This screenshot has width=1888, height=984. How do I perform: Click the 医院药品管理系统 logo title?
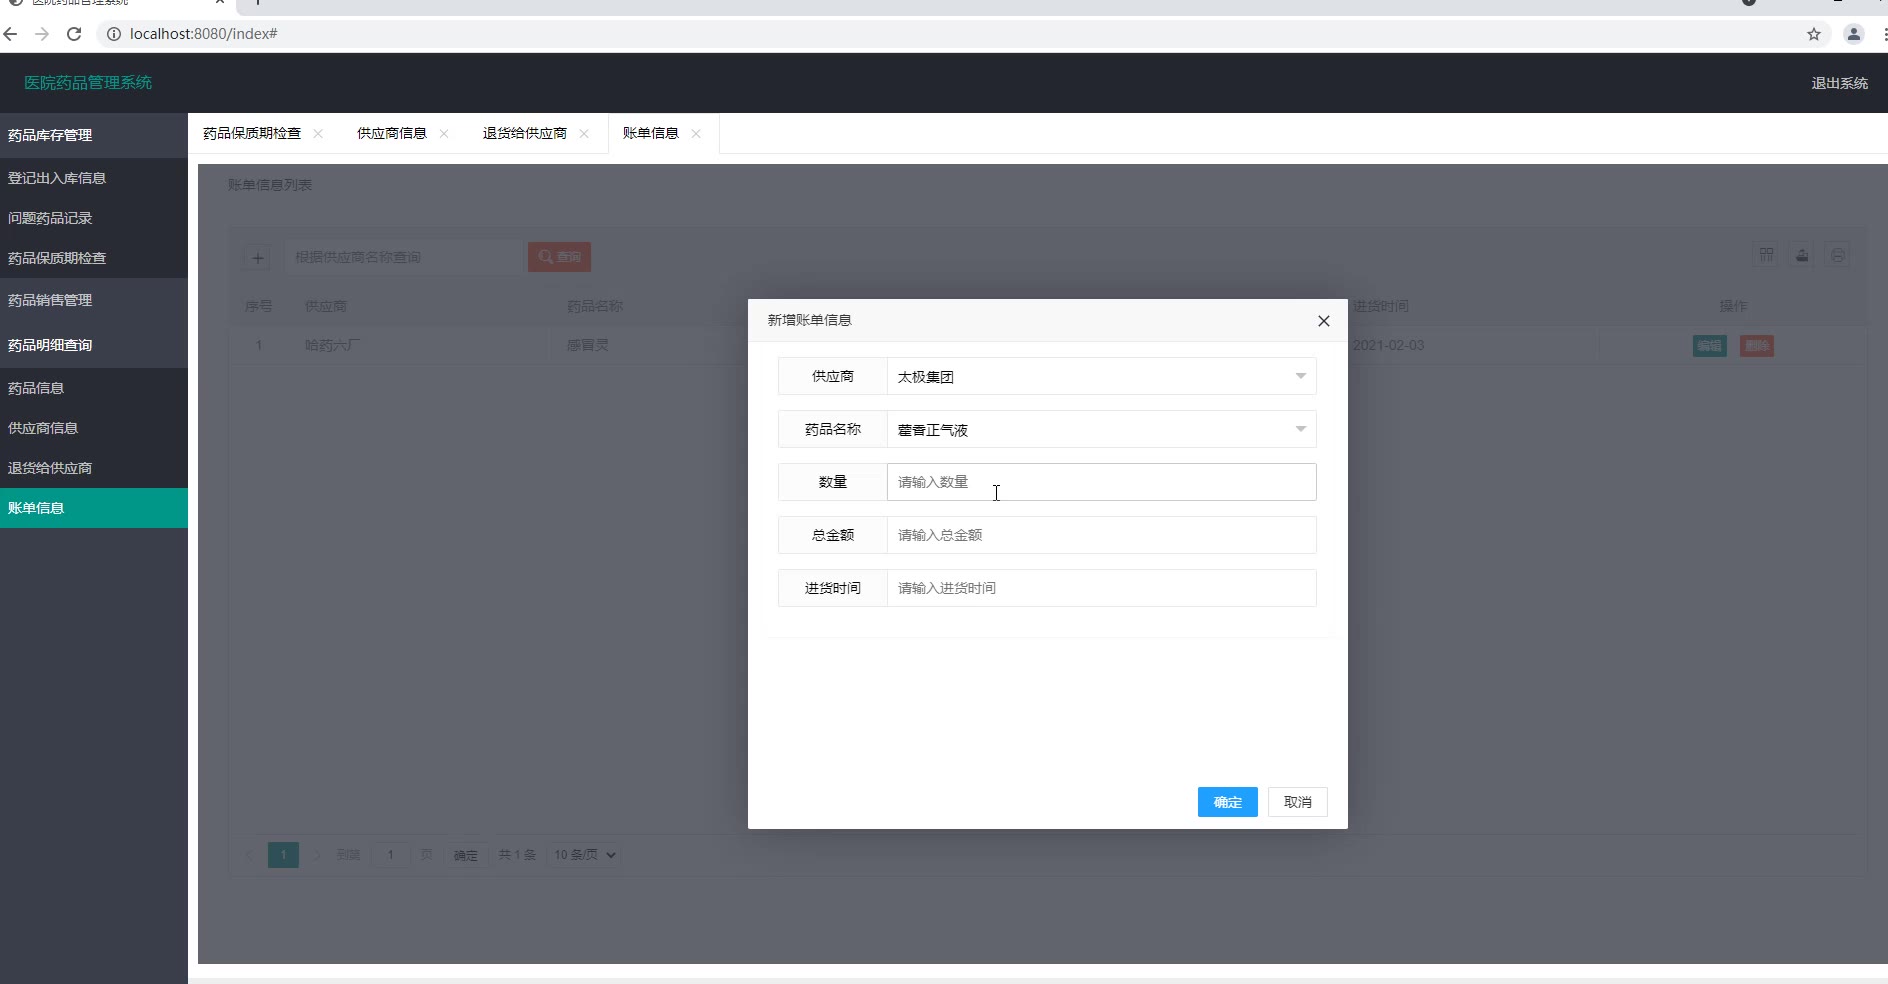88,83
